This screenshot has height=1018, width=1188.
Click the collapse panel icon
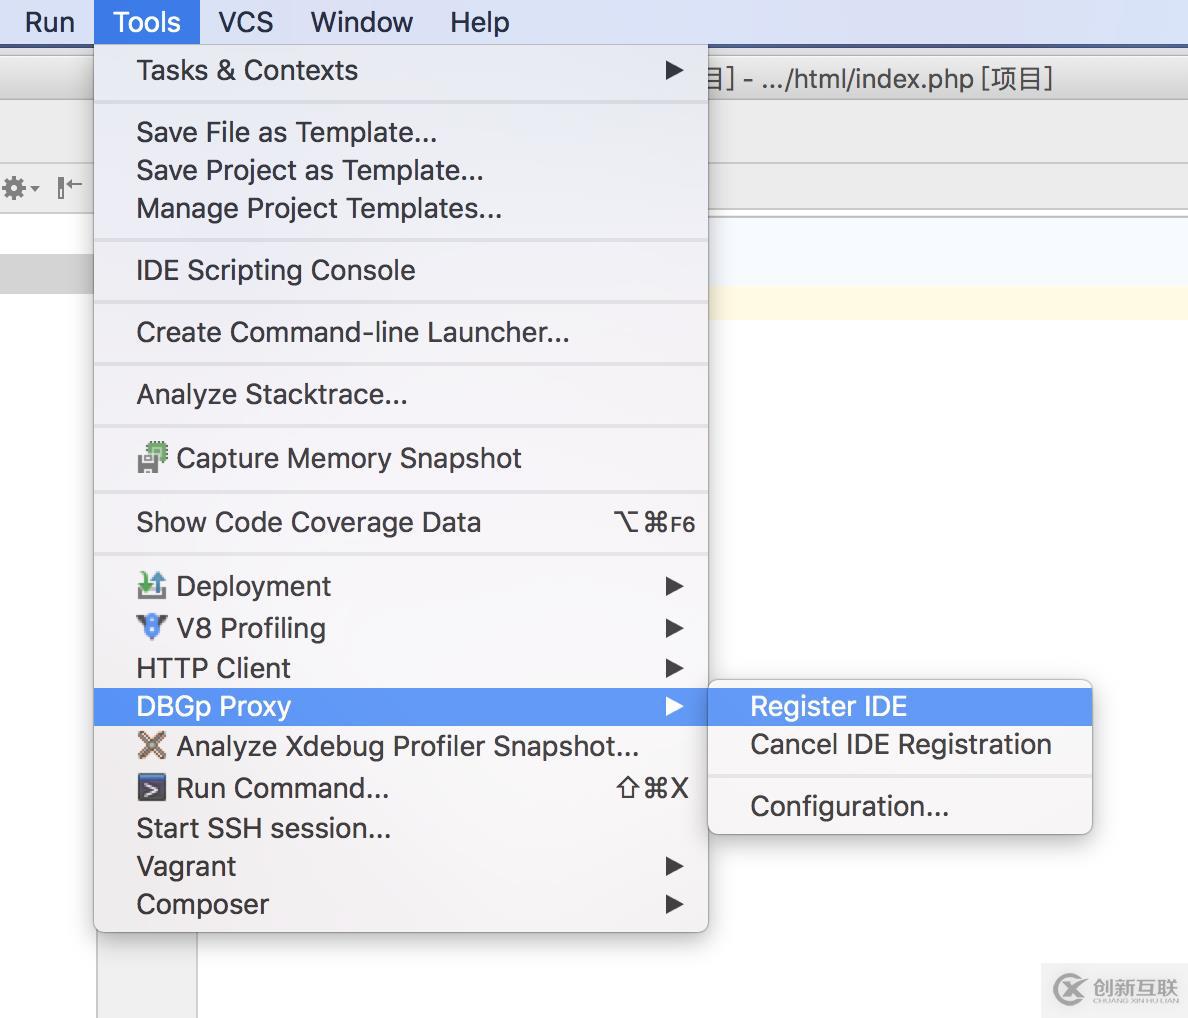tap(69, 186)
